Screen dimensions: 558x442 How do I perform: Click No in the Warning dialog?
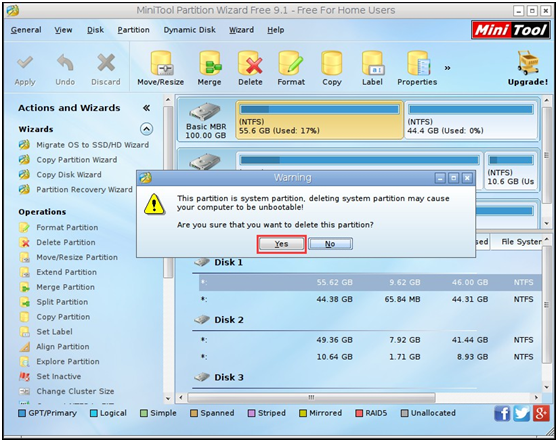point(330,244)
